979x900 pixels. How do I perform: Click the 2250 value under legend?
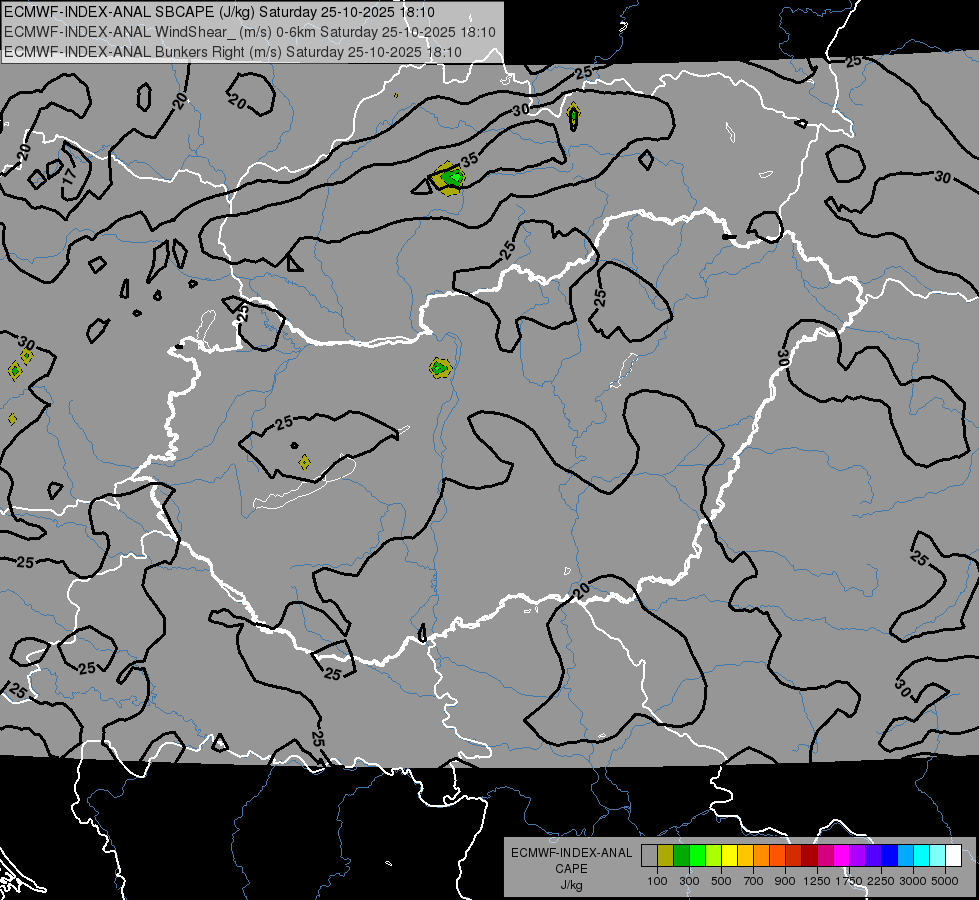pyautogui.click(x=881, y=881)
